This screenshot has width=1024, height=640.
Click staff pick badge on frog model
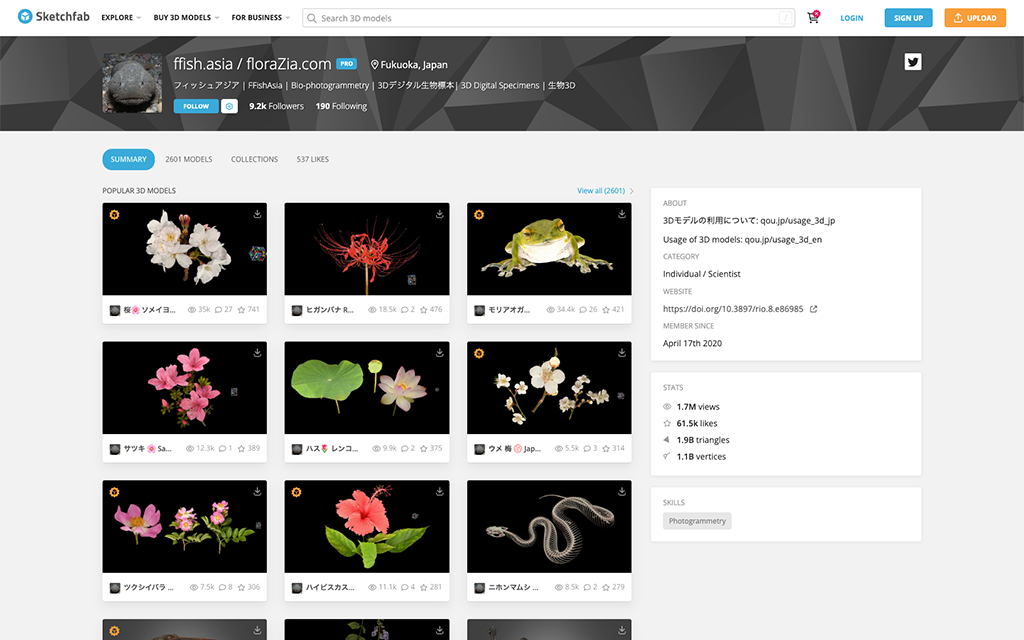tap(479, 214)
